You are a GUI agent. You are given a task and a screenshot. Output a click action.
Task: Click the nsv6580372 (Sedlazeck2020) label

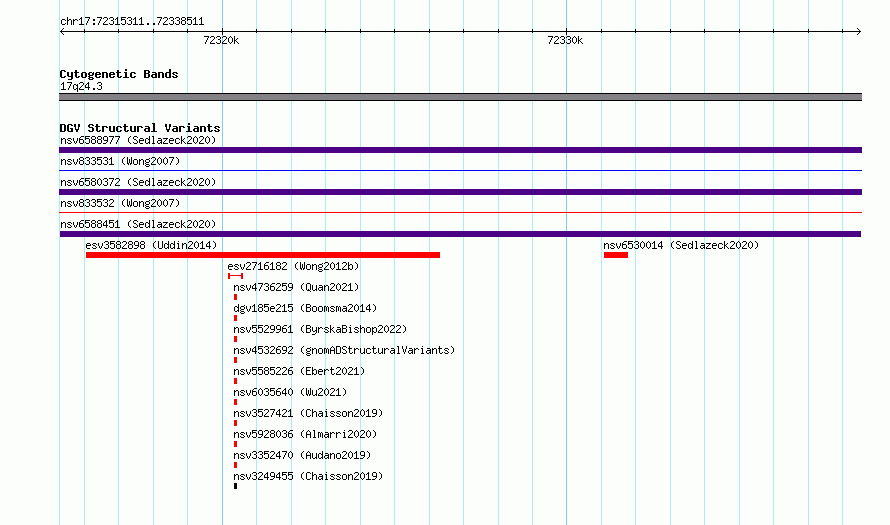coord(138,182)
